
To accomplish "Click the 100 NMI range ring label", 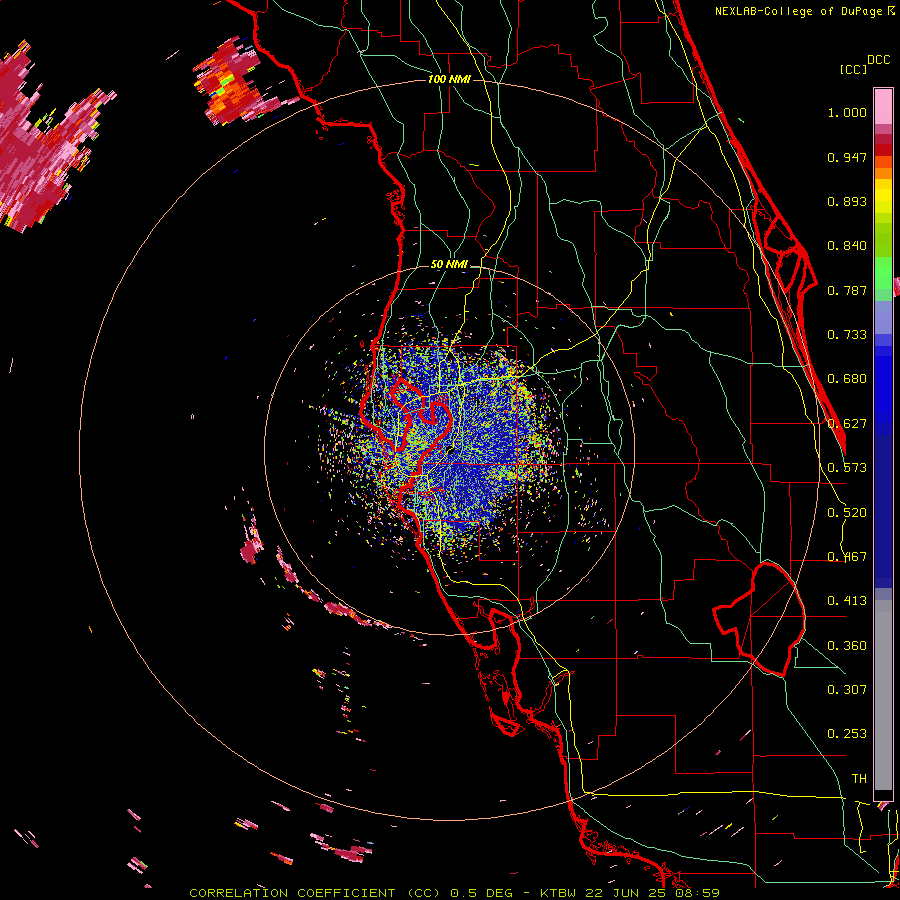I will [449, 79].
